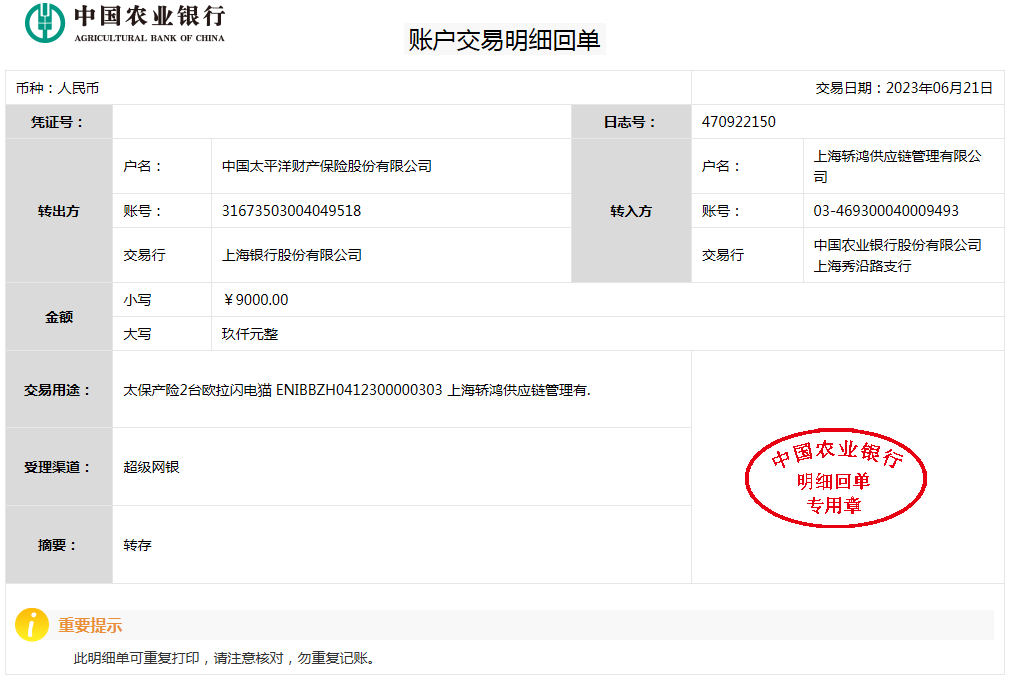
Task: Click the yellow info icon beside 重要提示
Action: pos(32,625)
